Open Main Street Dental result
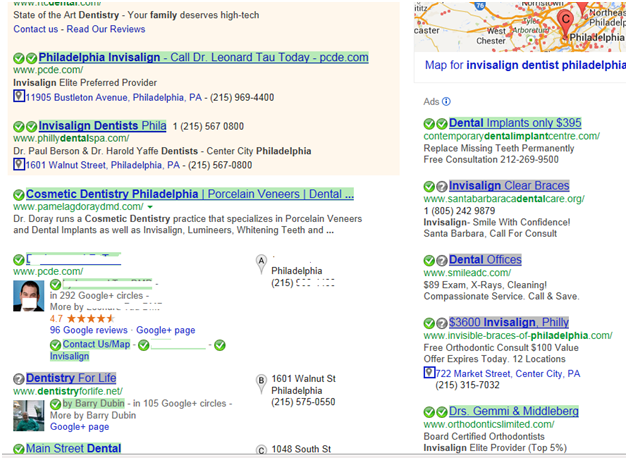Viewport: 628px width, 460px height. [x=73, y=448]
